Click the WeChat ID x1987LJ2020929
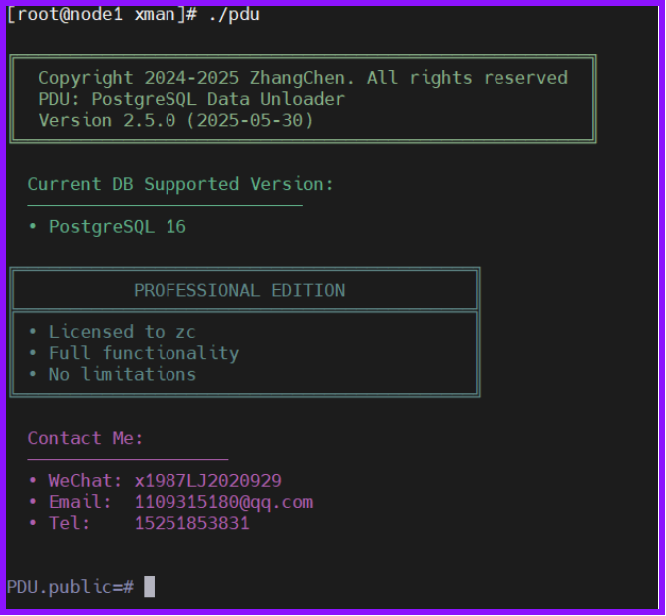This screenshot has height=616, width=666. [208, 481]
